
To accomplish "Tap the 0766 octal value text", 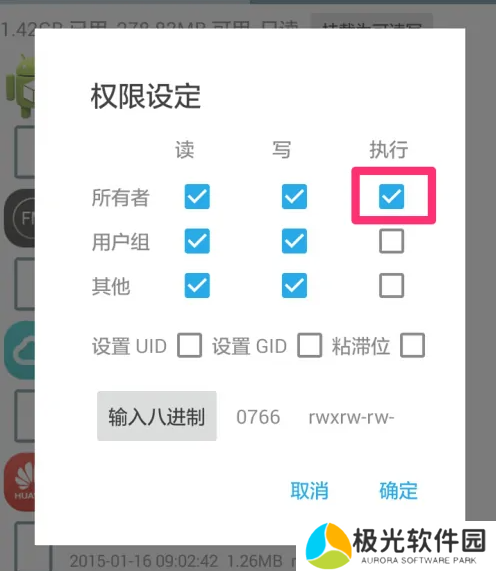I will pos(258,417).
